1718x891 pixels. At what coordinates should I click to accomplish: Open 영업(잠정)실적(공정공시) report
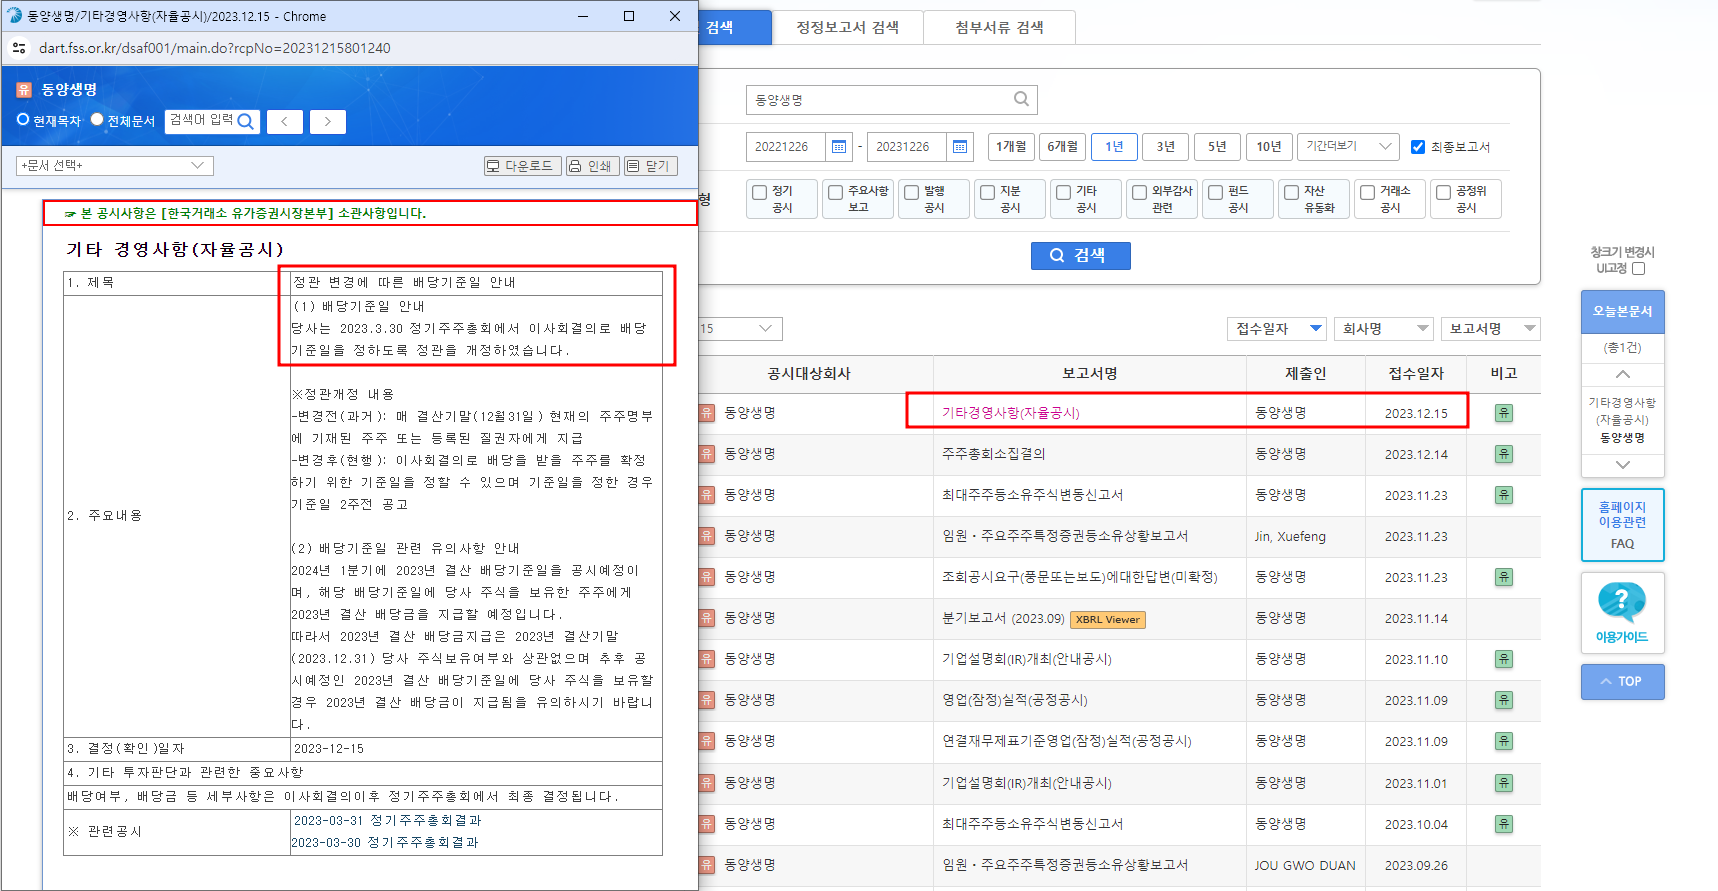click(1015, 700)
